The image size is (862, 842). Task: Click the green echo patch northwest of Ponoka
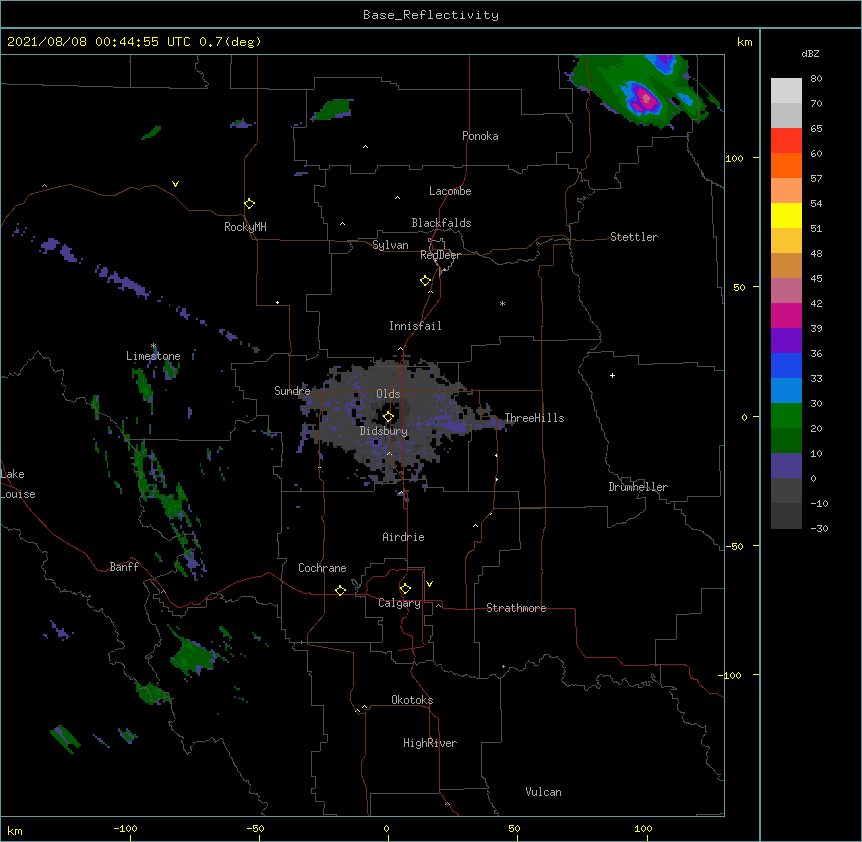(333, 109)
